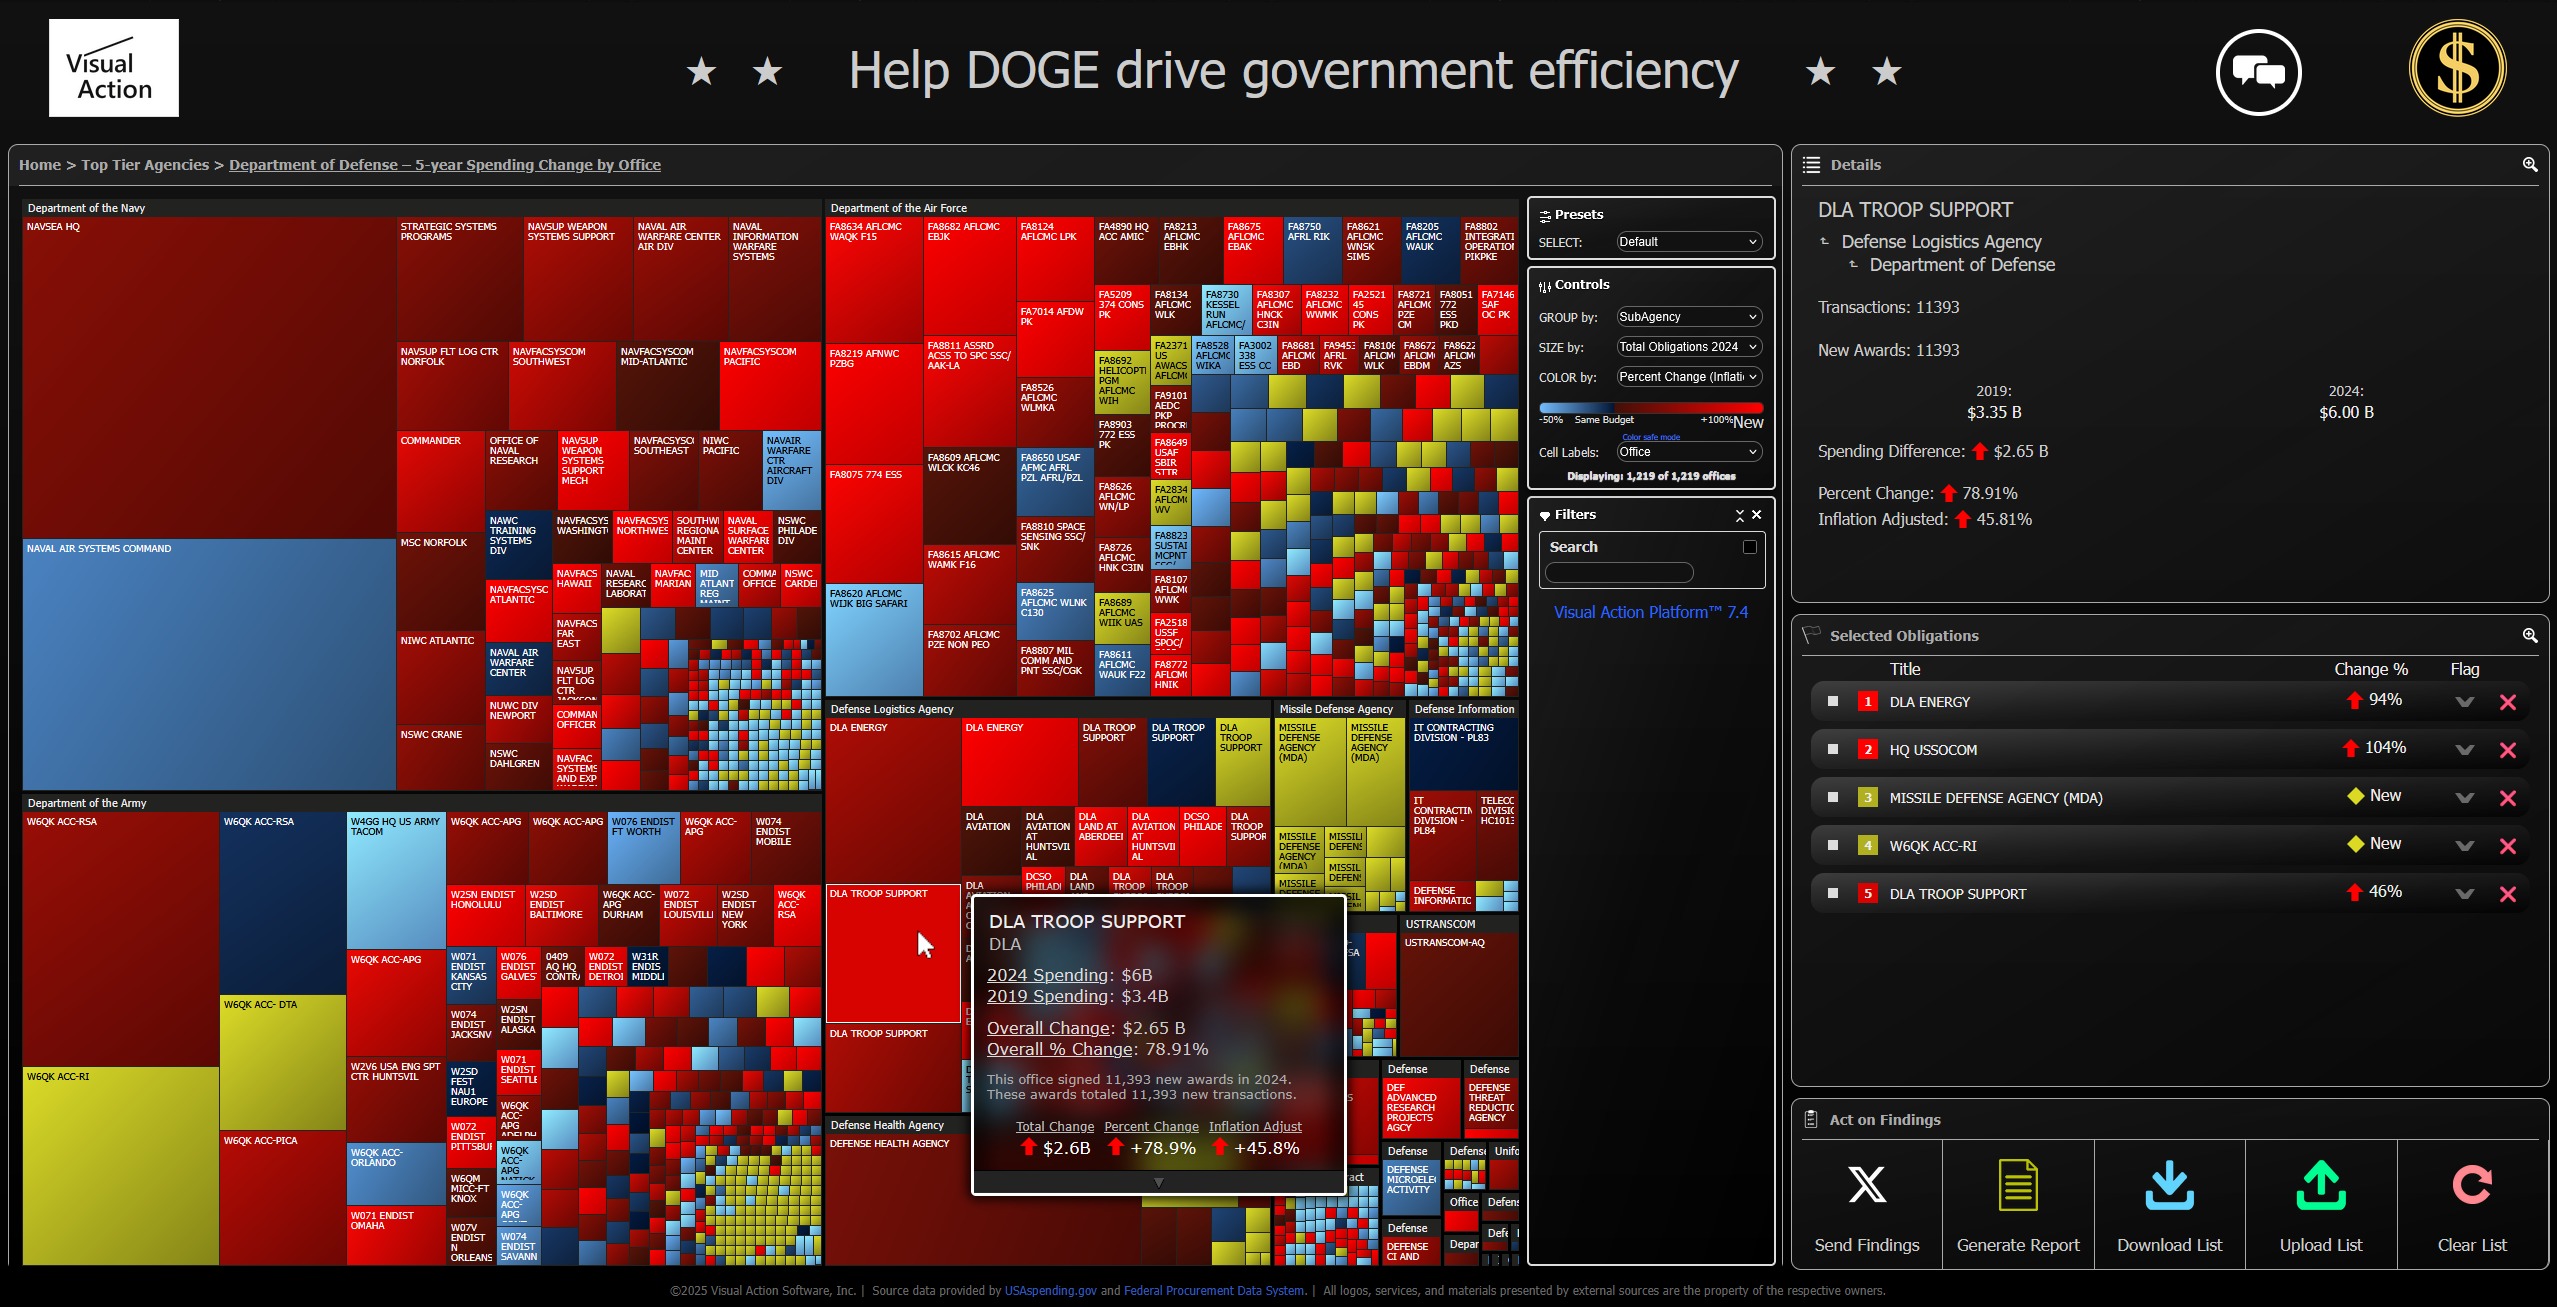Click the Clear List refresh icon

click(x=2471, y=1185)
